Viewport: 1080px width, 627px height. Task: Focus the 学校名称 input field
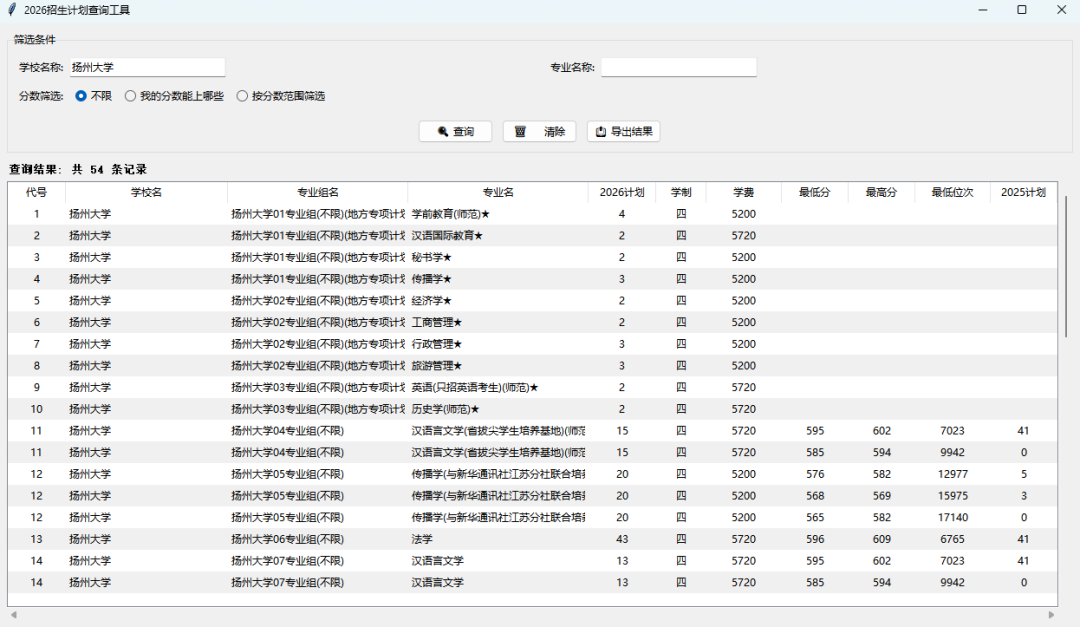point(147,67)
